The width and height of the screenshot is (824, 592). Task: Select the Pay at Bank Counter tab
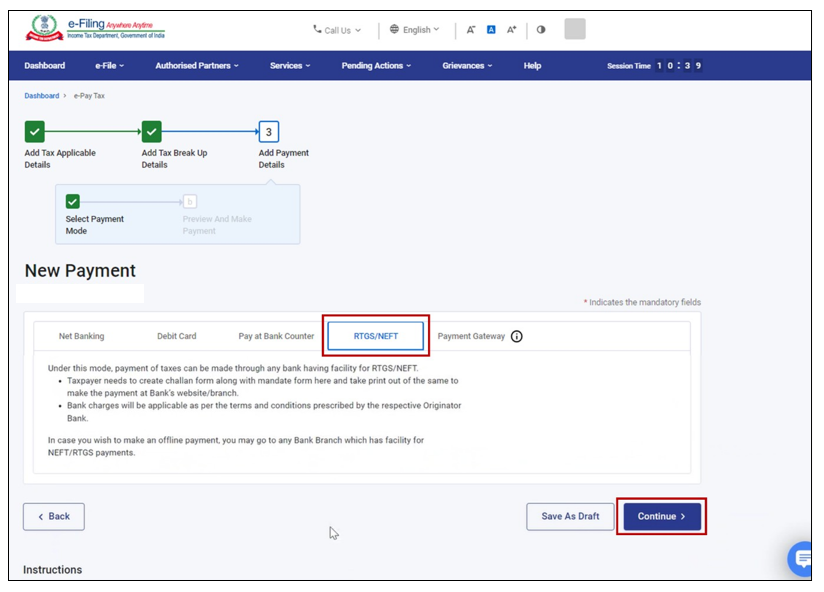pyautogui.click(x=276, y=337)
